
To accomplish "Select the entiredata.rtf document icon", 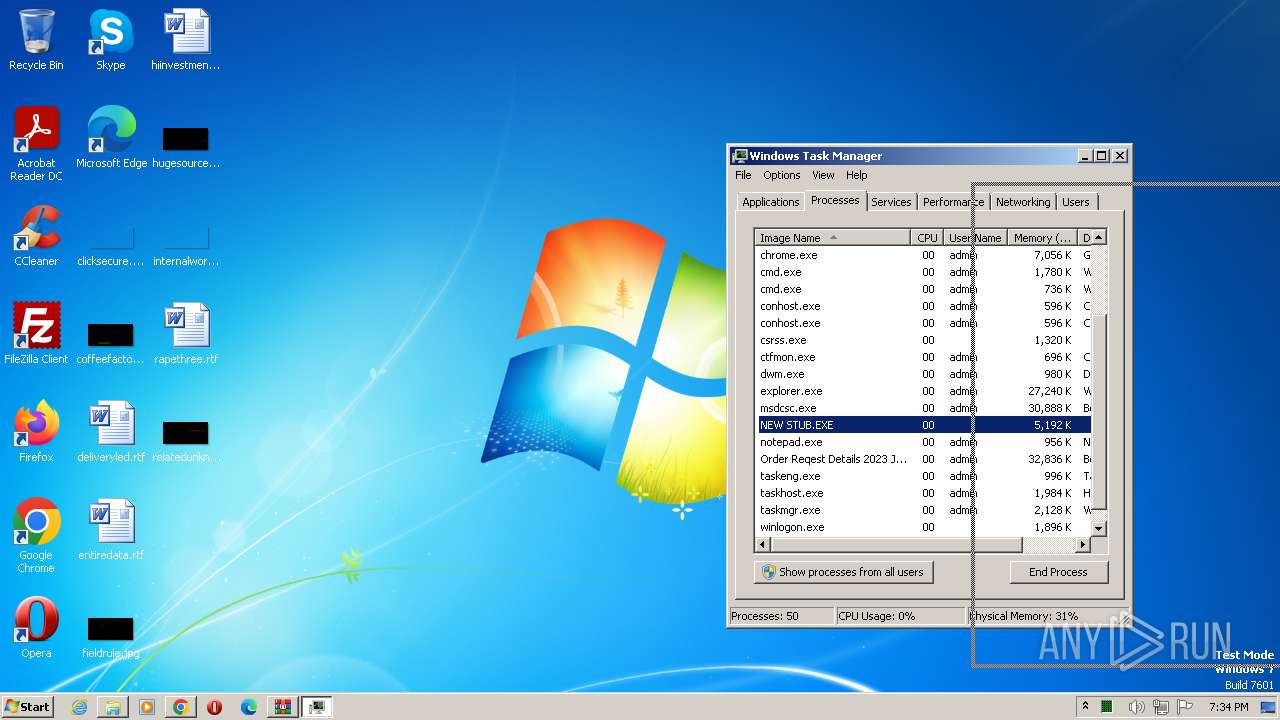I will pyautogui.click(x=111, y=530).
